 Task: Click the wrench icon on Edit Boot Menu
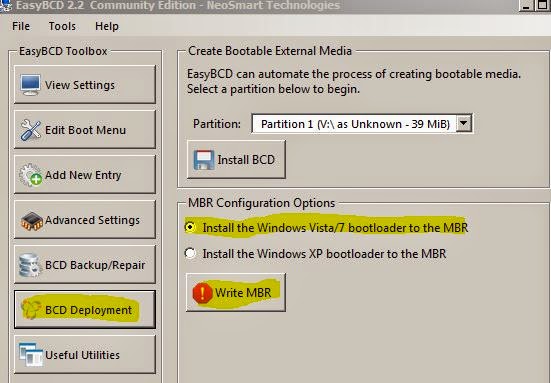point(30,130)
